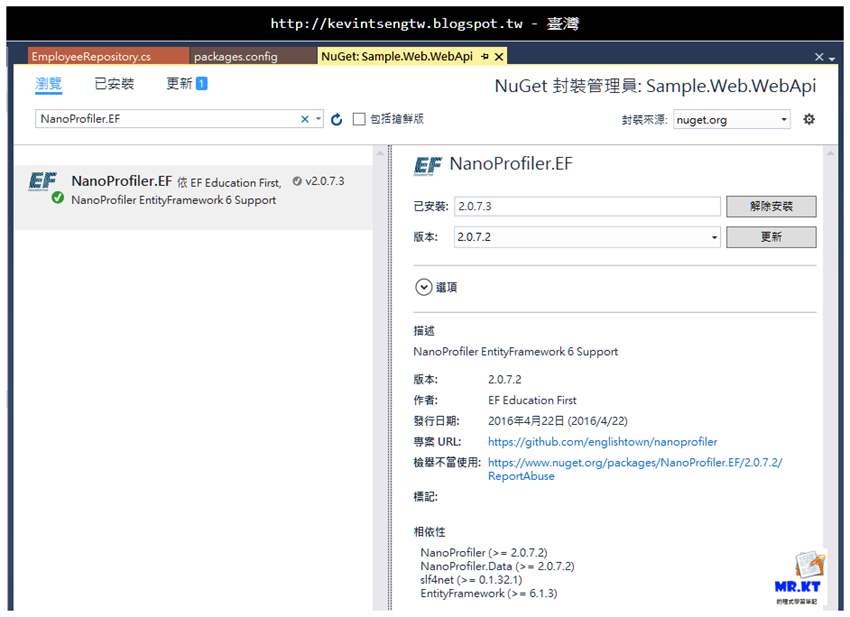850x617 pixels.
Task: Switch to the 已安裝 installed tab
Action: tap(114, 83)
